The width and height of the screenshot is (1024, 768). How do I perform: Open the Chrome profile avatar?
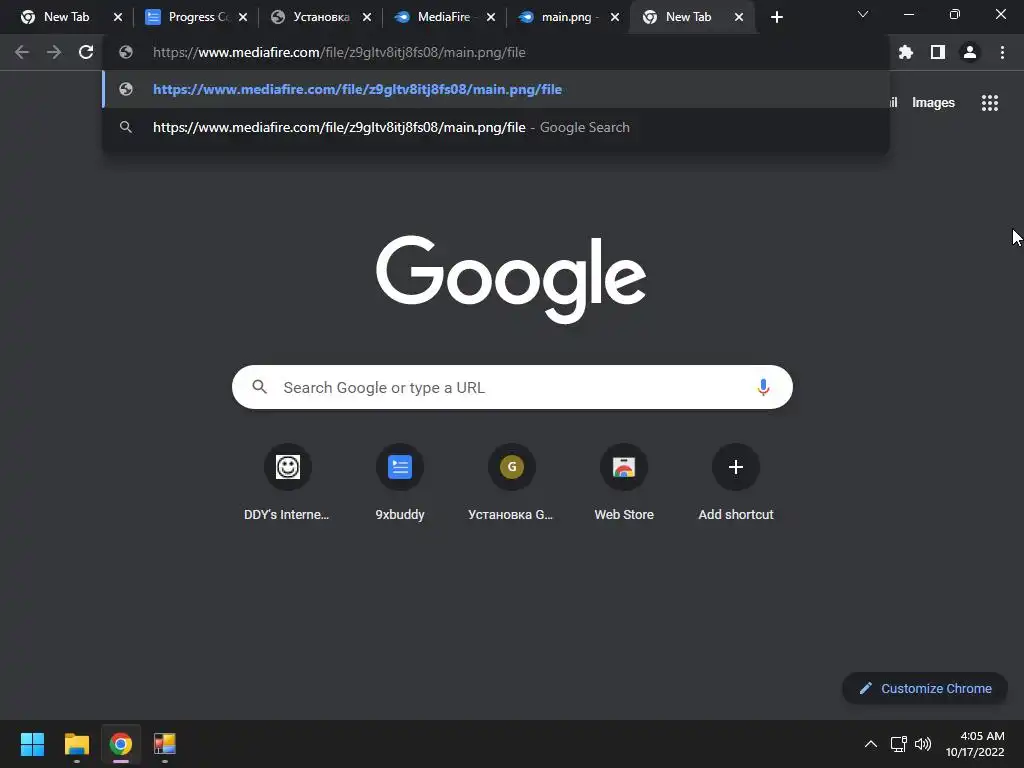coord(970,52)
